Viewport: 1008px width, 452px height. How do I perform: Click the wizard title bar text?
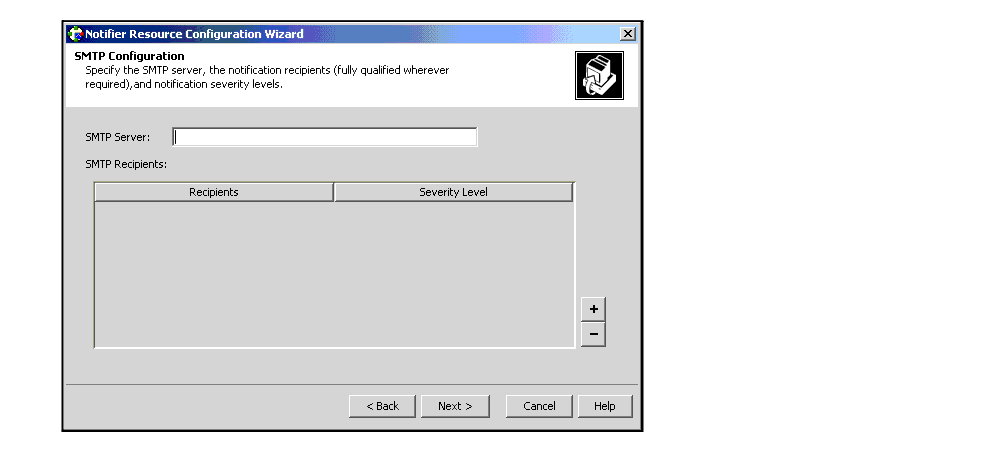pos(194,34)
